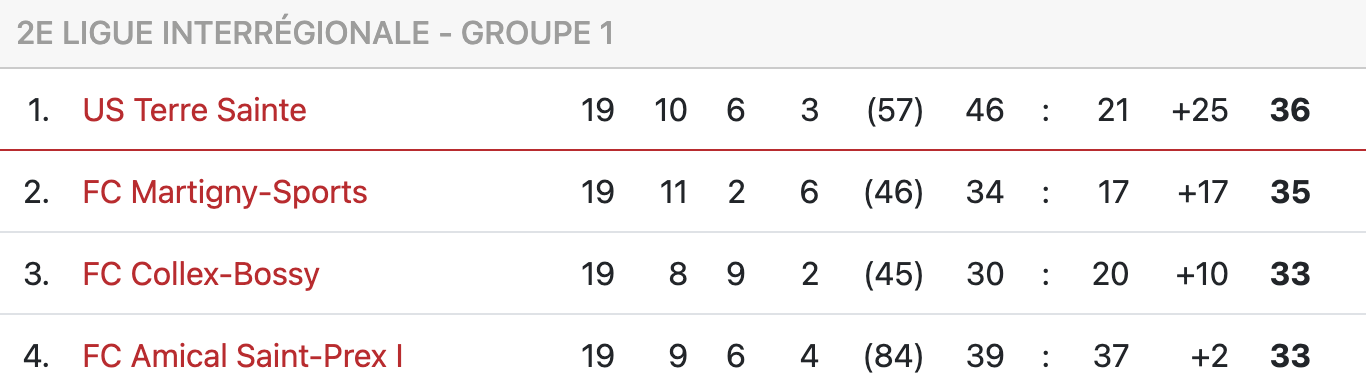Screen dimensions: 1366x392
Task: Click the +2 goal difference for Saint-Prex
Action: tap(1210, 355)
